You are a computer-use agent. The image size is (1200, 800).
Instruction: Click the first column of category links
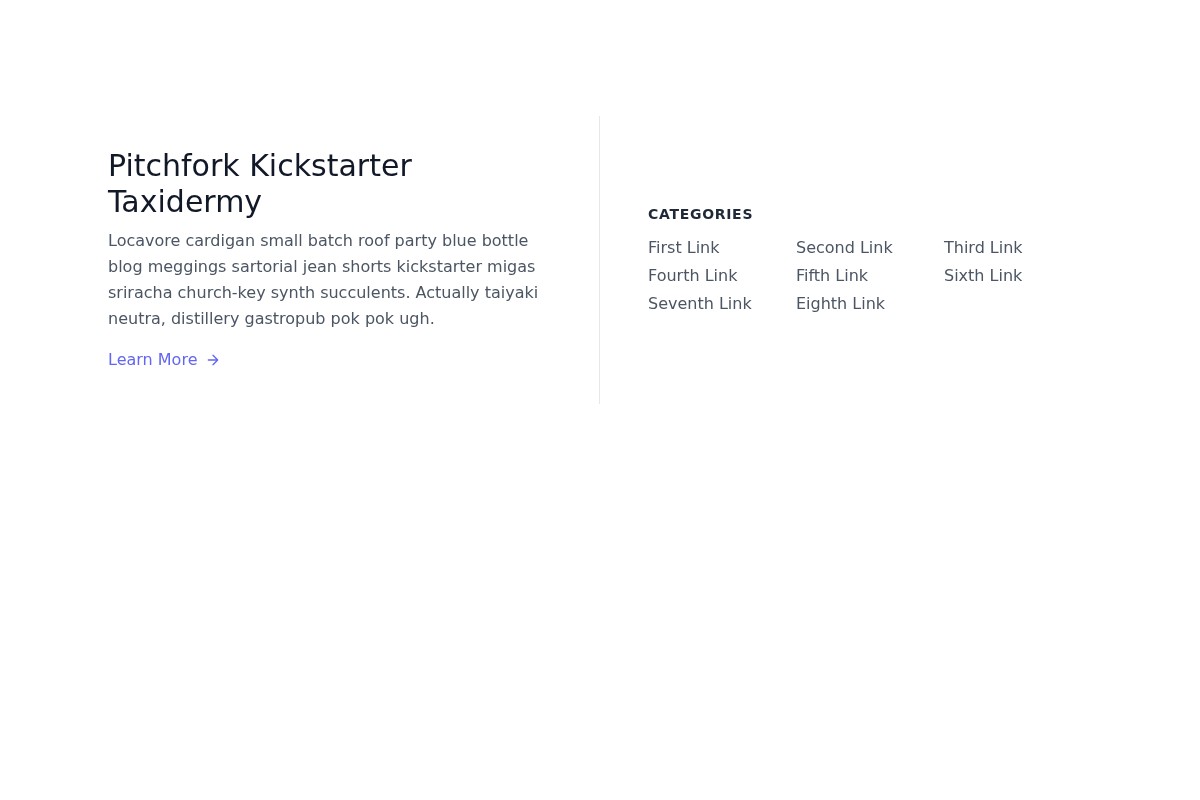(x=699, y=275)
